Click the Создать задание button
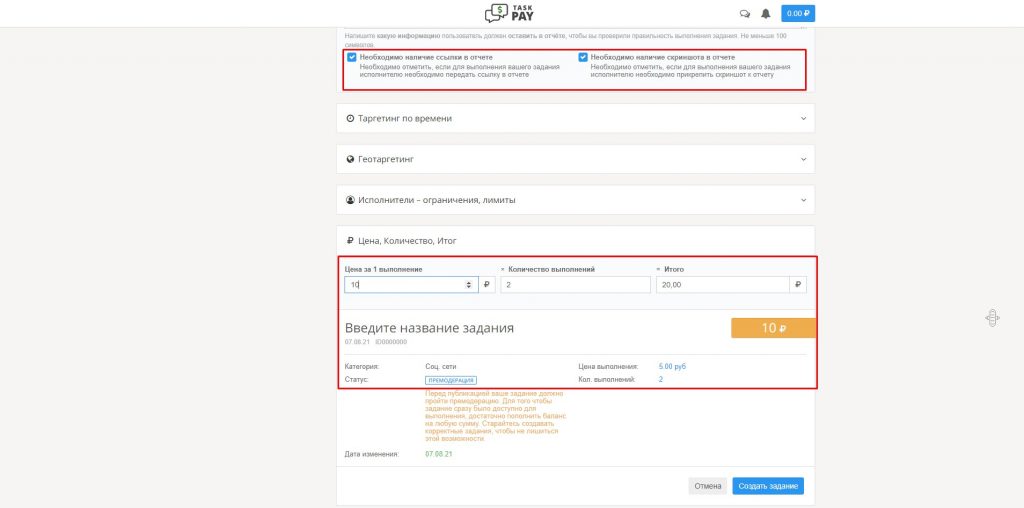 (768, 486)
